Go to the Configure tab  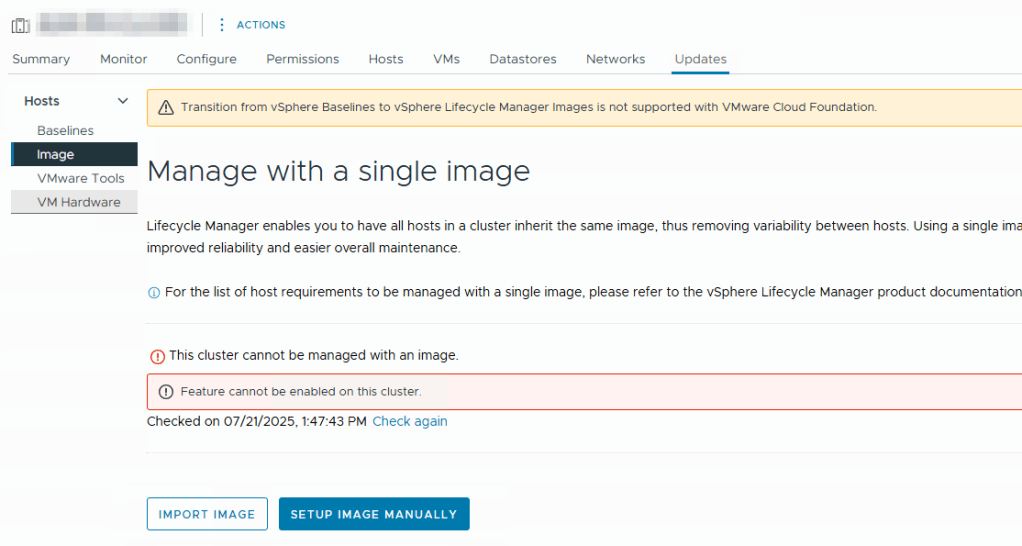click(206, 59)
